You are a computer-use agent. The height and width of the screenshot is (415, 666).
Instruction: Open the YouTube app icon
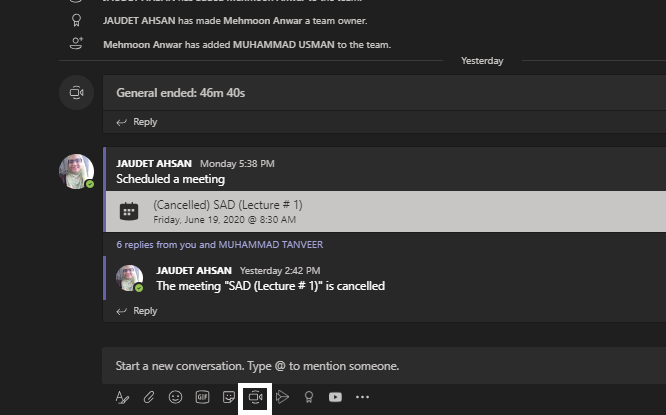(335, 397)
